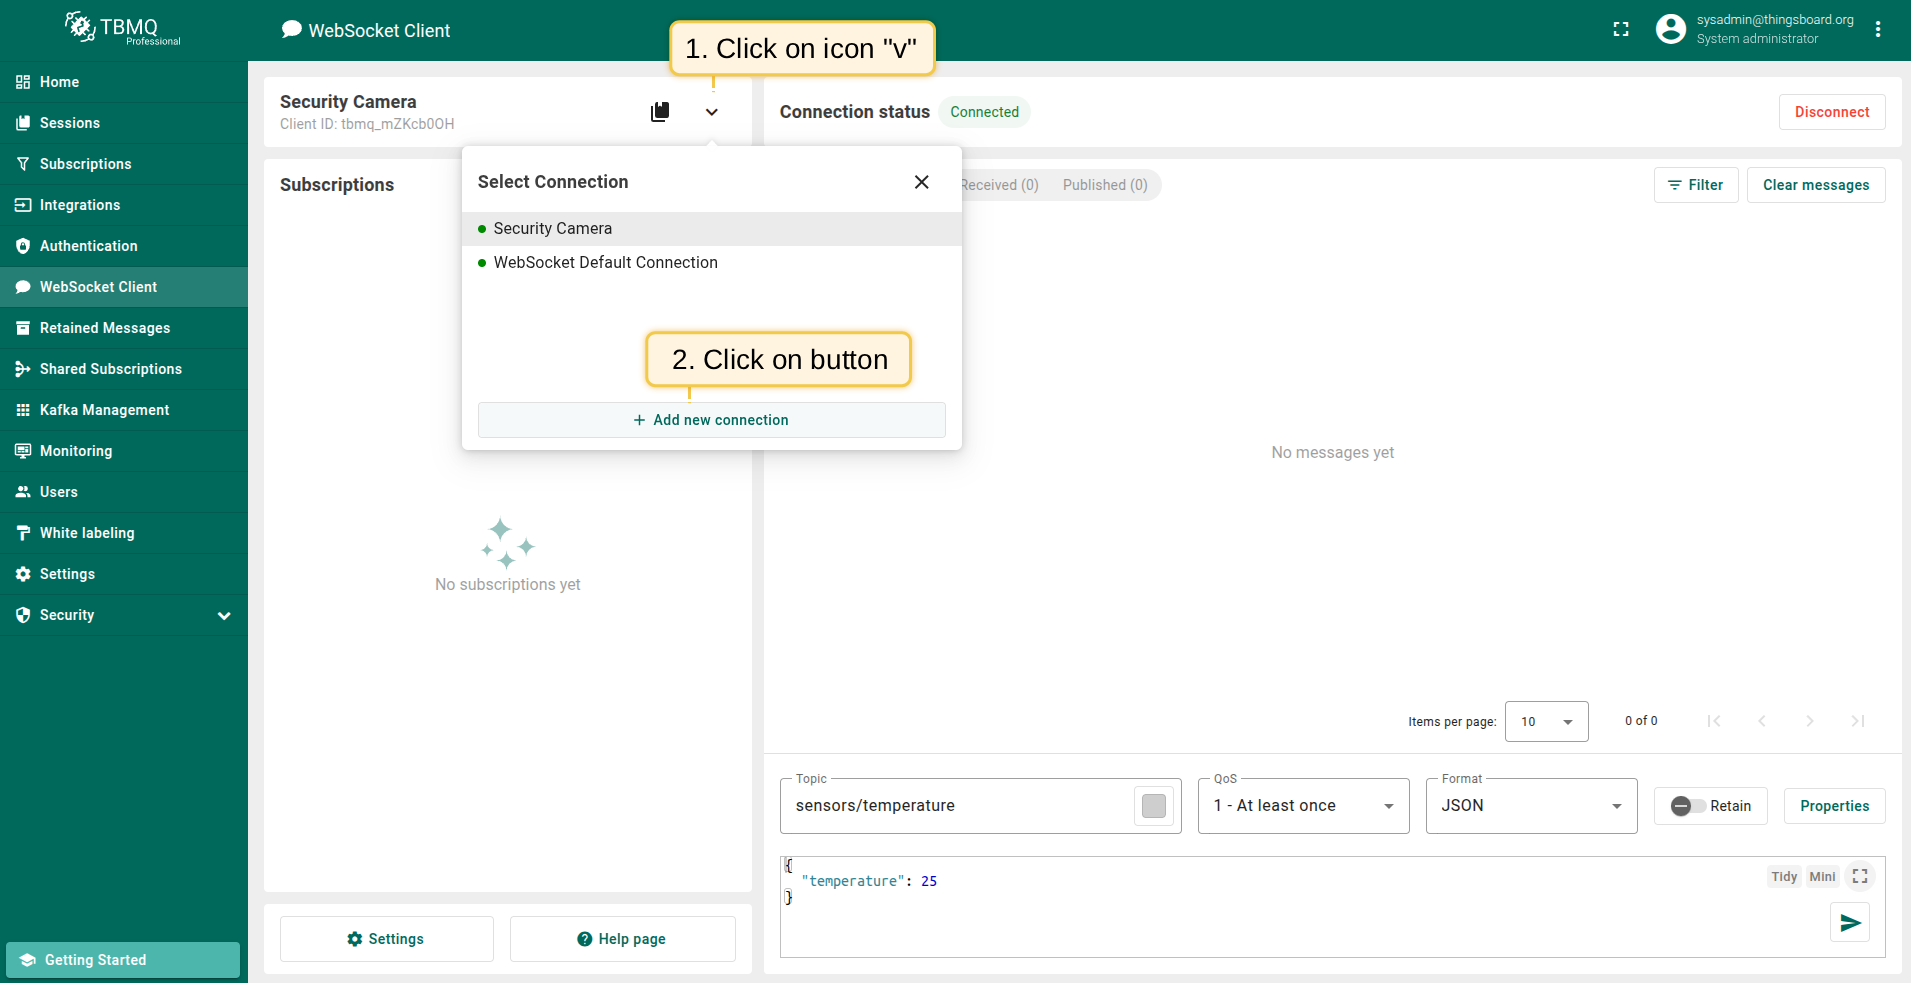
Task: Click the copy Client ID icon
Action: pos(660,112)
